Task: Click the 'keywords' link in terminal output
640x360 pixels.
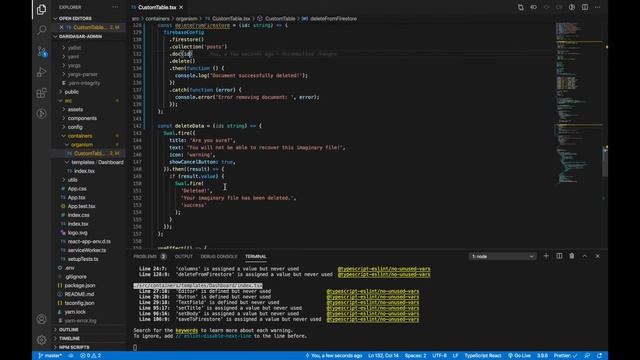Action: coord(187,330)
